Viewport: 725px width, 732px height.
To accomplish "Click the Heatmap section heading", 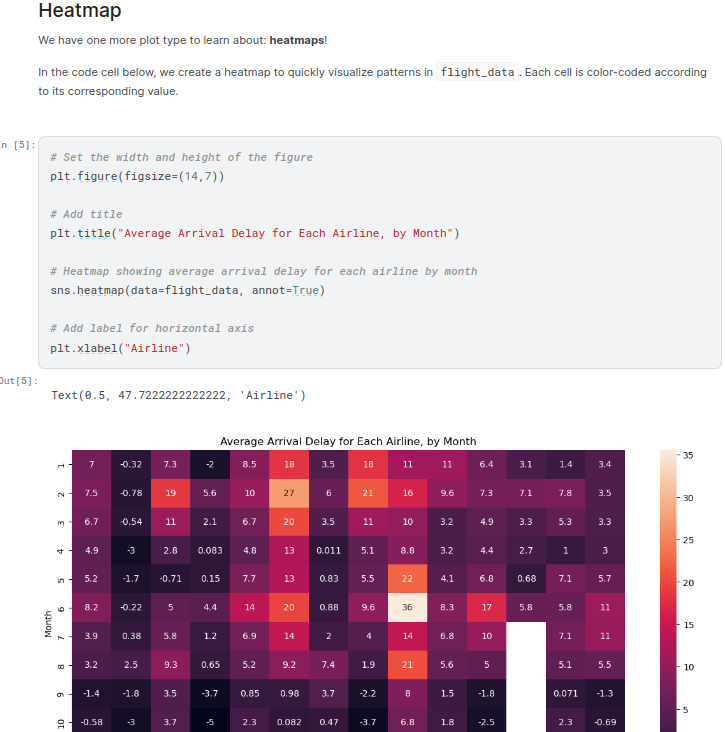I will coord(80,12).
